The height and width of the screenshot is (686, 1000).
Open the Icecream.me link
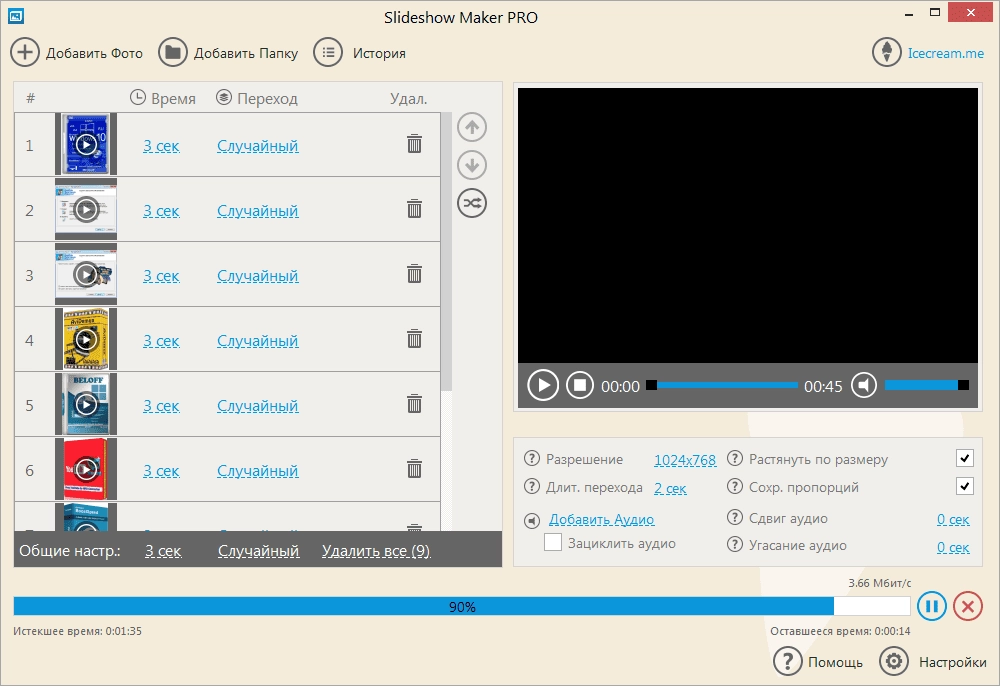[945, 53]
